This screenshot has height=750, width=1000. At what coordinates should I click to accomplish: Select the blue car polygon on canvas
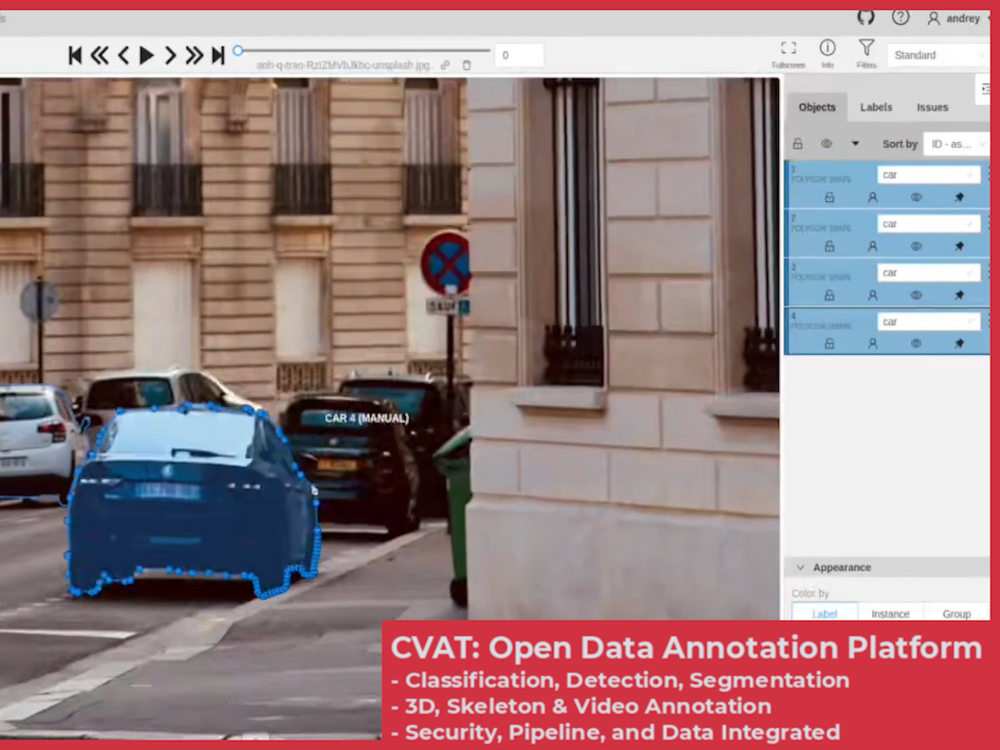(191, 501)
